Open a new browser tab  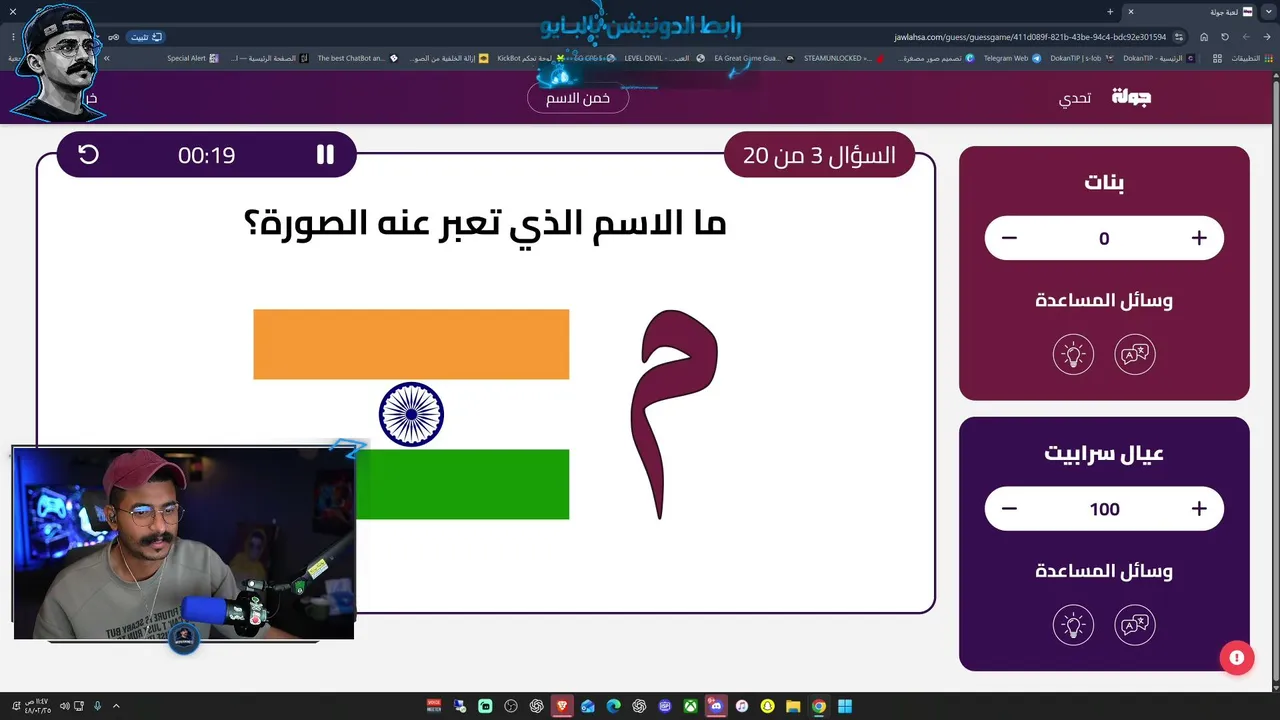click(1110, 12)
